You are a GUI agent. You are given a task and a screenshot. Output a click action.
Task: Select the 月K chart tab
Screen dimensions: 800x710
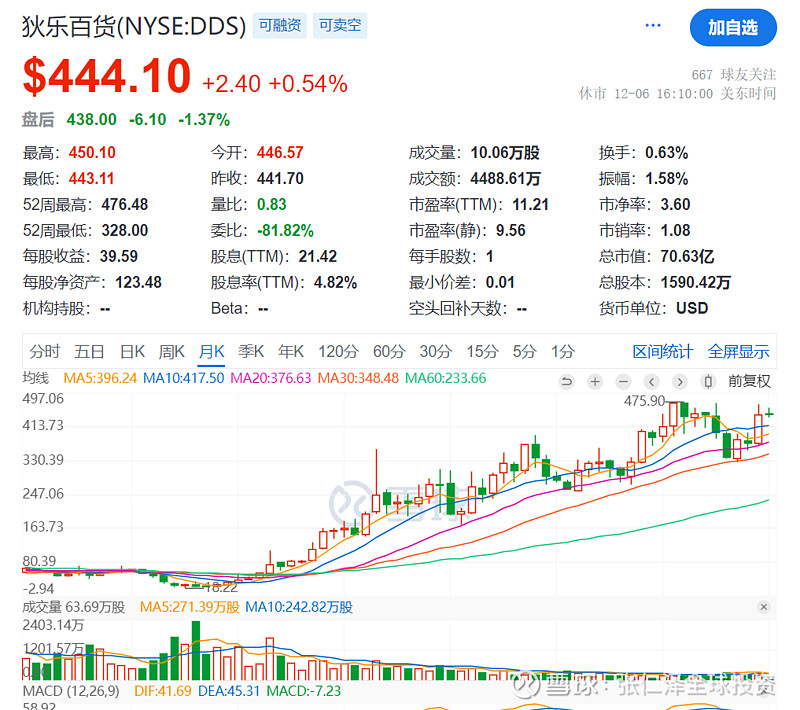pos(211,351)
